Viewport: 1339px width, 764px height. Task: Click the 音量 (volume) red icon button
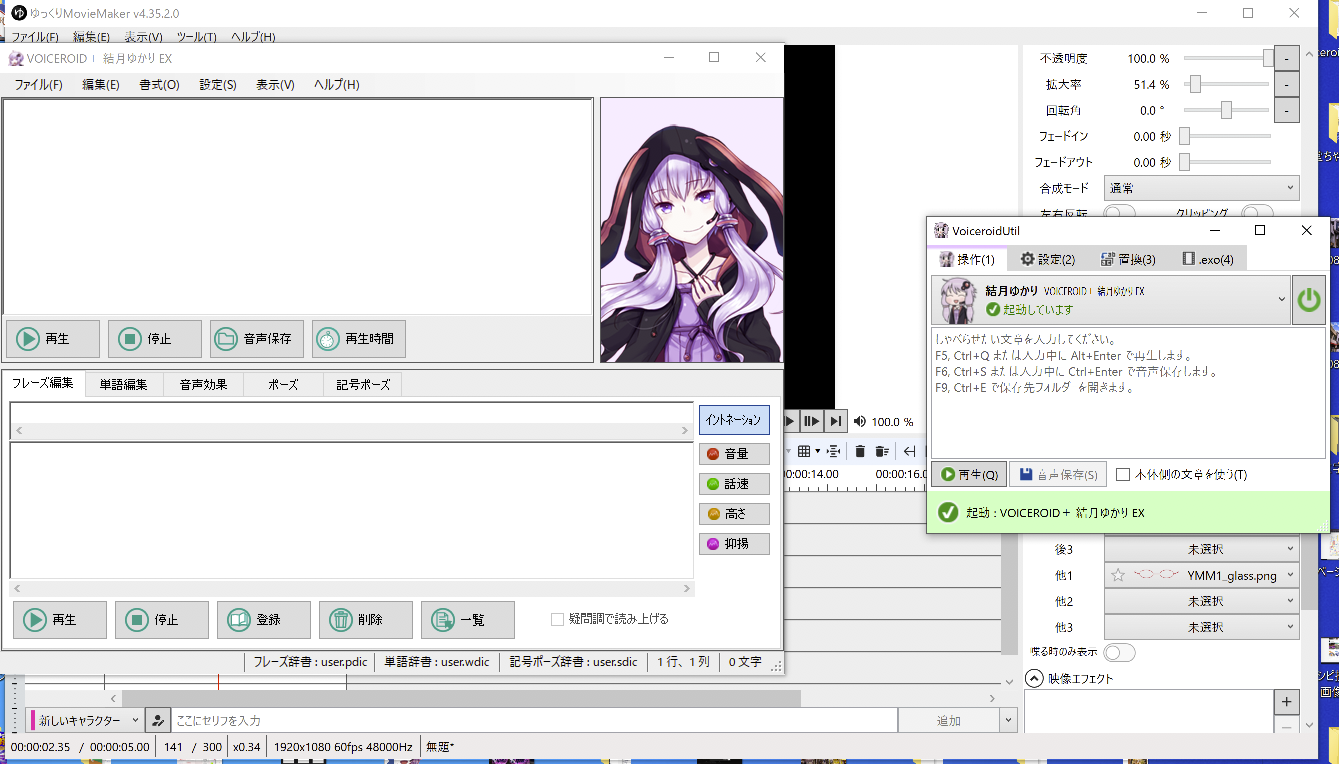coord(734,454)
